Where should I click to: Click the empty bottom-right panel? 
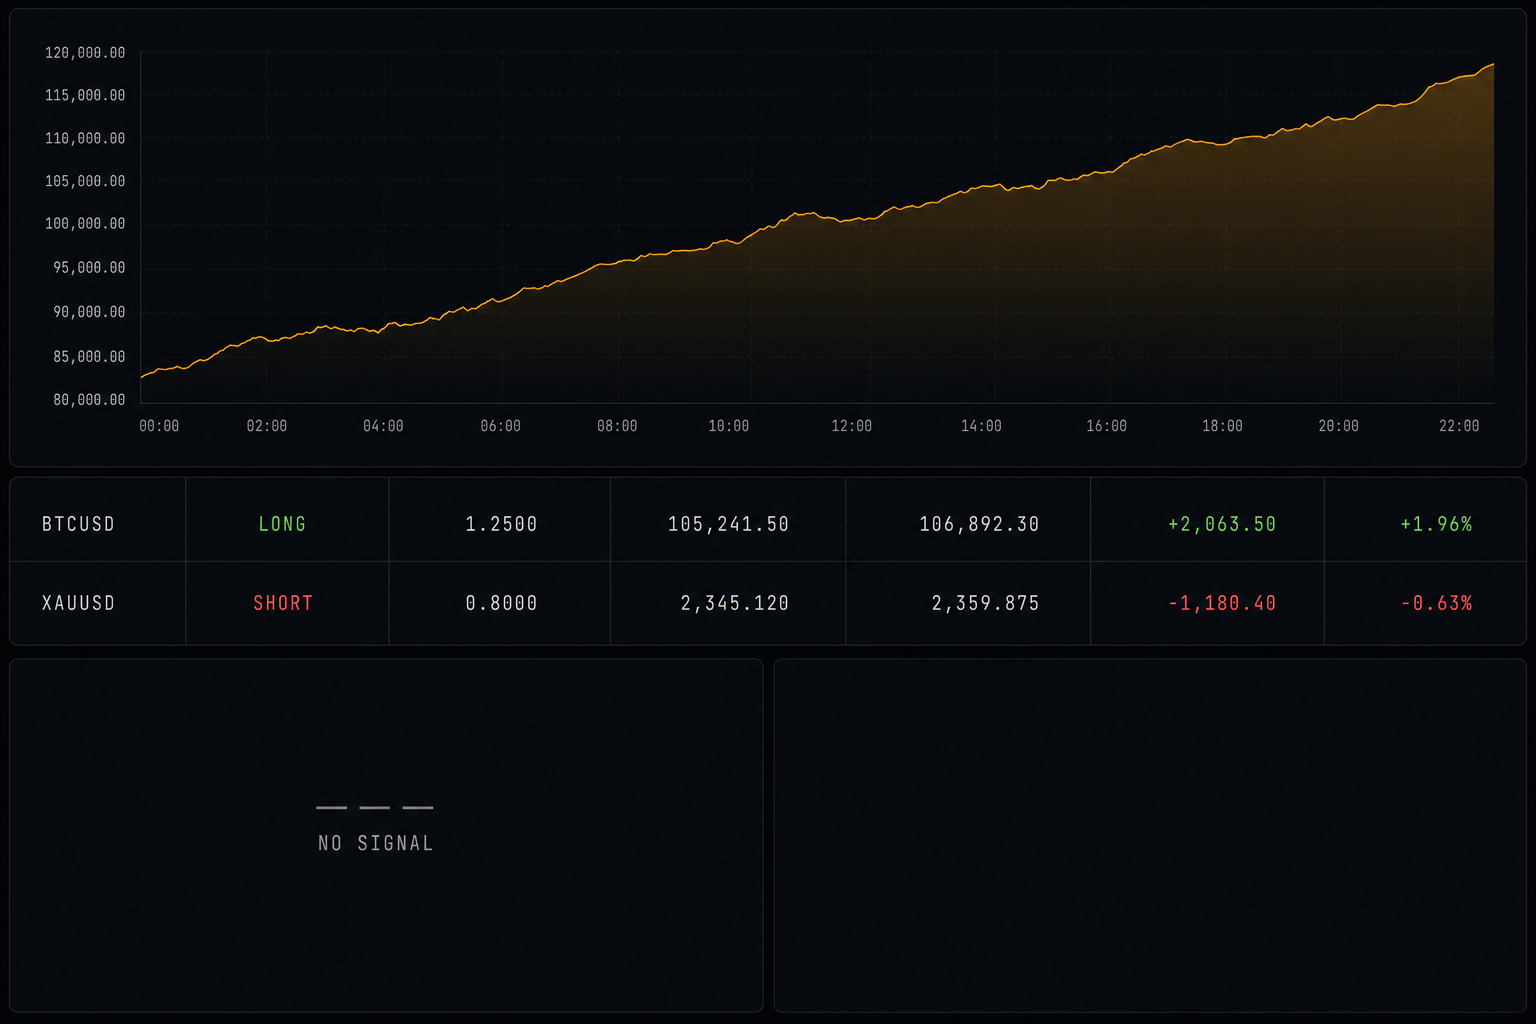coord(1150,835)
